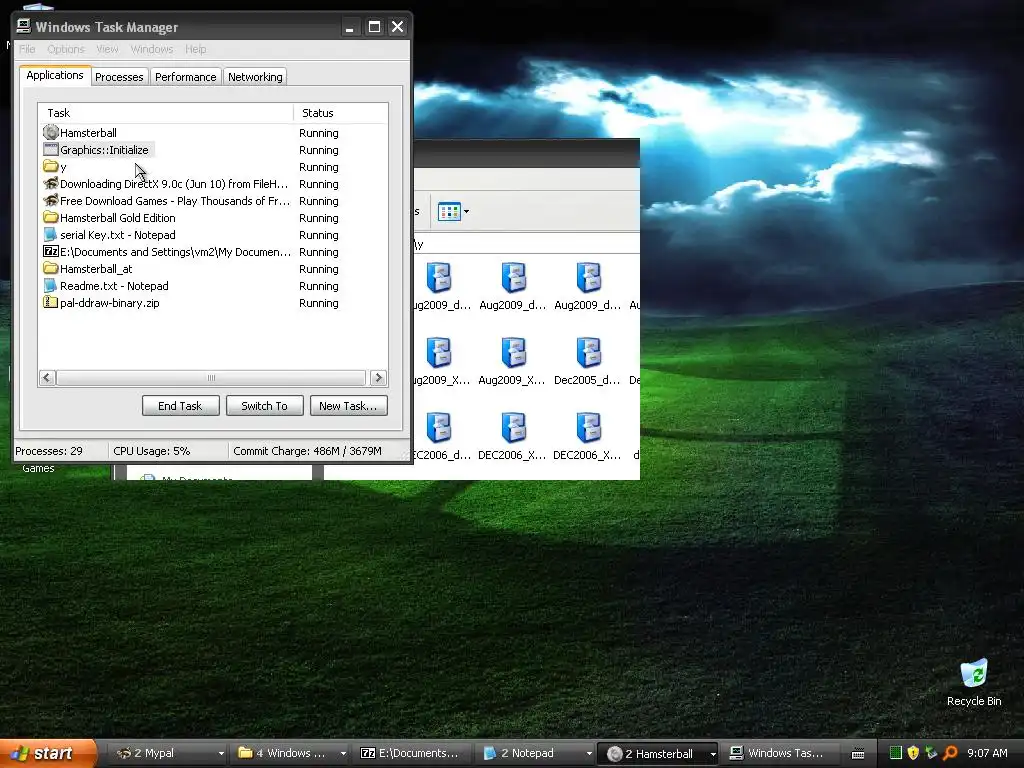Select serial Key.txt - Notepad task
This screenshot has width=1024, height=768.
(x=212, y=234)
